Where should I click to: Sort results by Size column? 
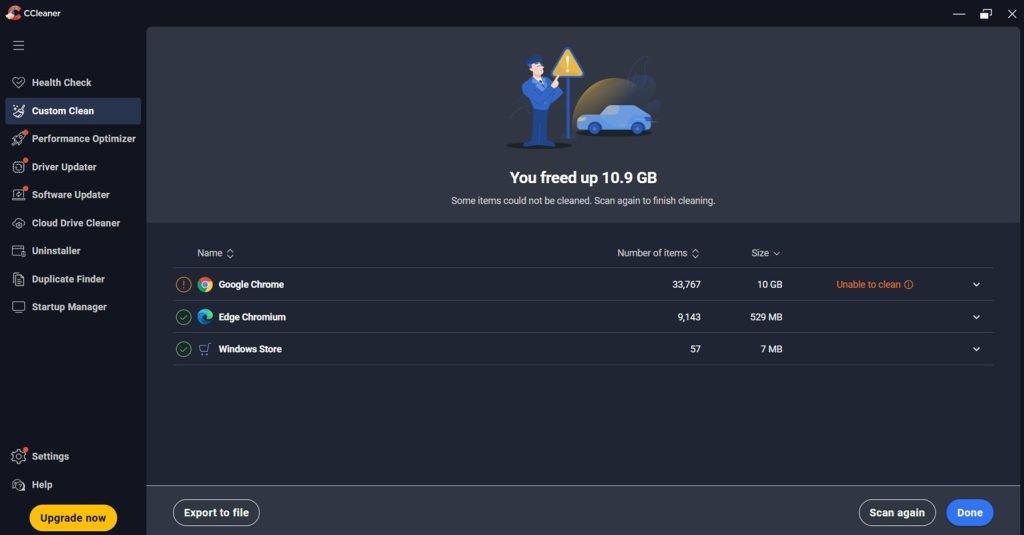765,253
